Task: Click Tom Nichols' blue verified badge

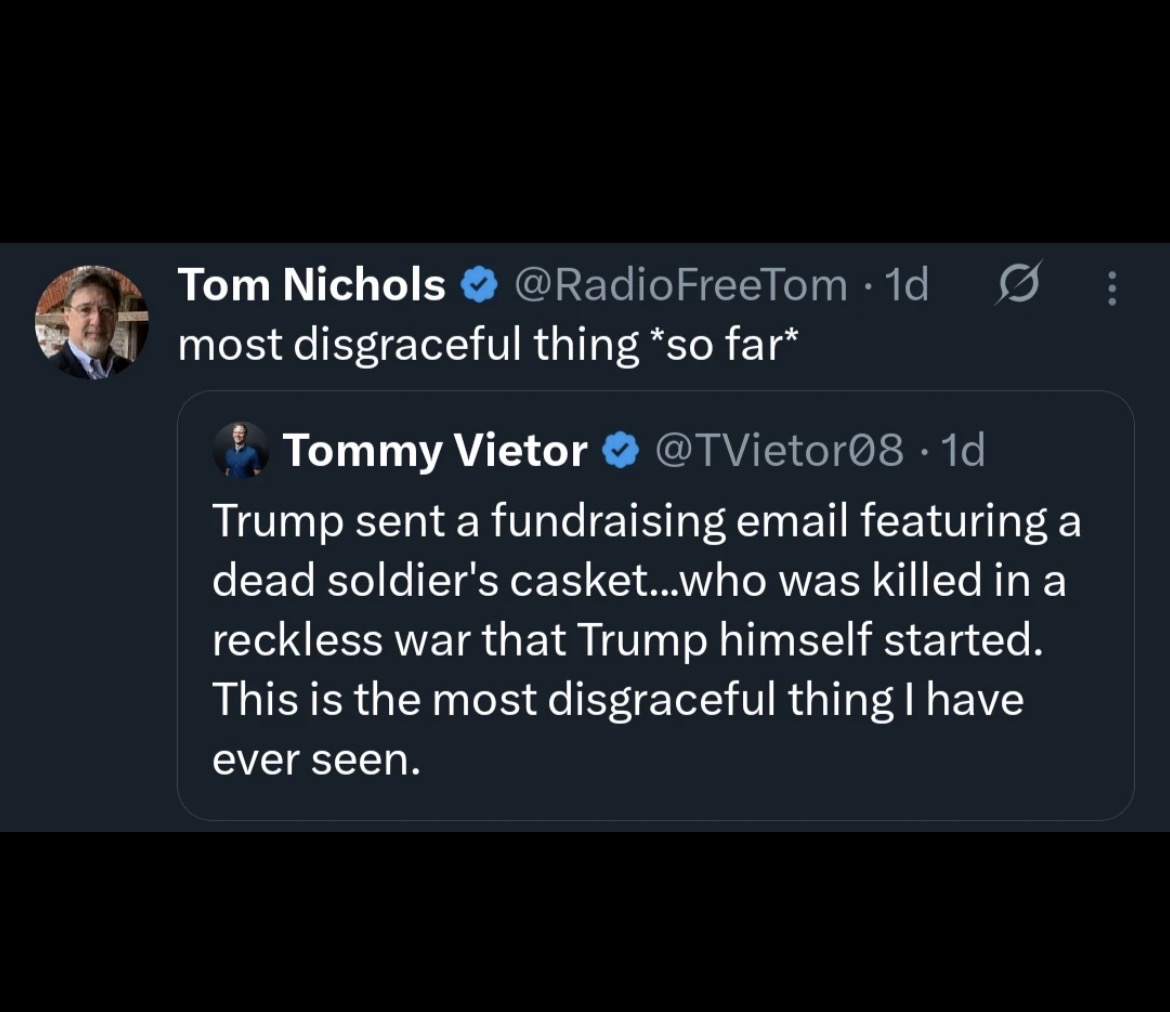Action: coord(479,287)
